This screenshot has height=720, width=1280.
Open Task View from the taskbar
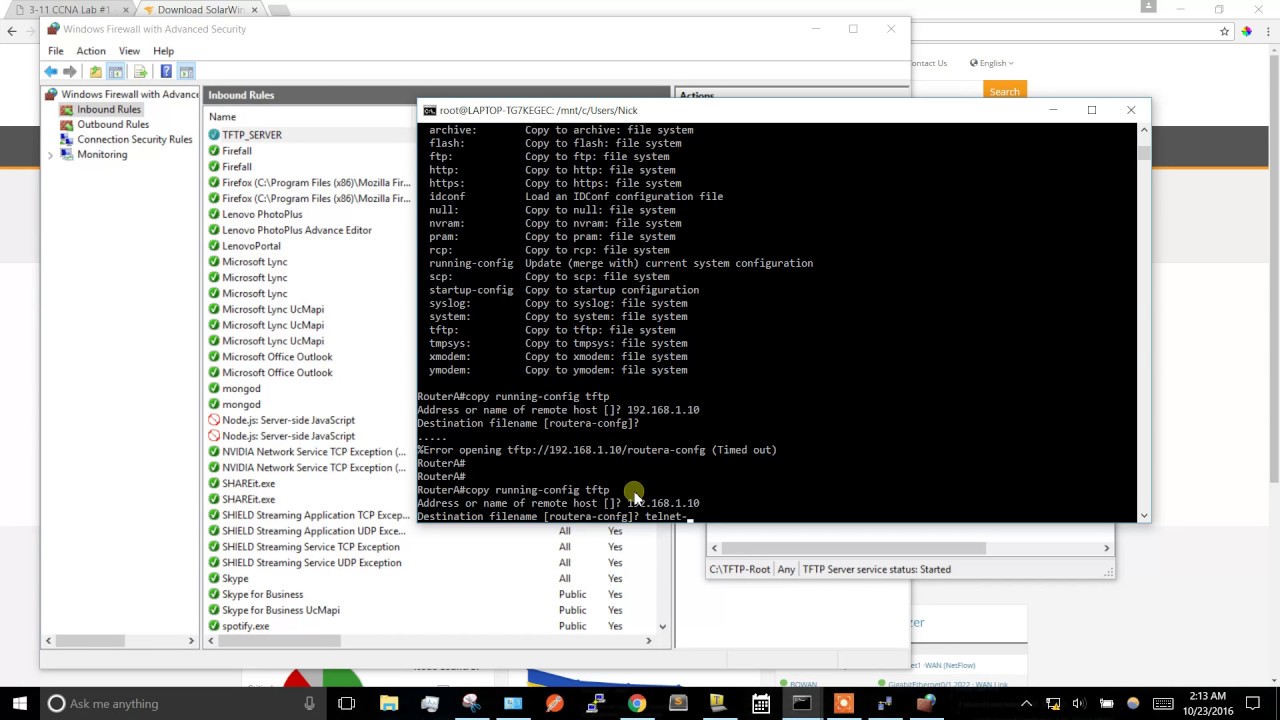(x=347, y=703)
